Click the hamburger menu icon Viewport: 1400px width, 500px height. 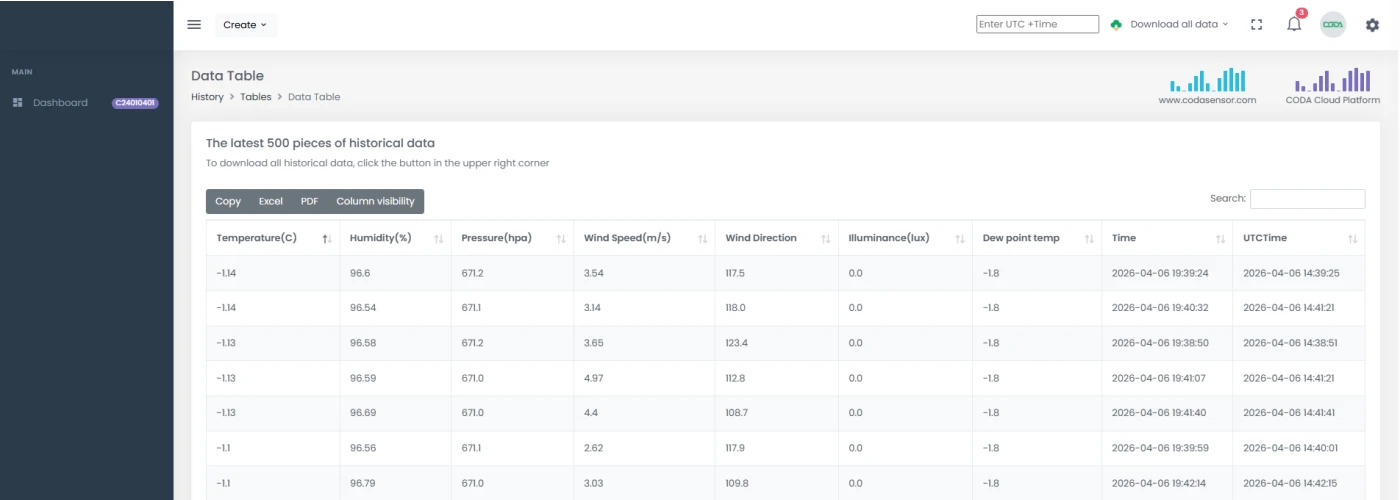click(194, 25)
